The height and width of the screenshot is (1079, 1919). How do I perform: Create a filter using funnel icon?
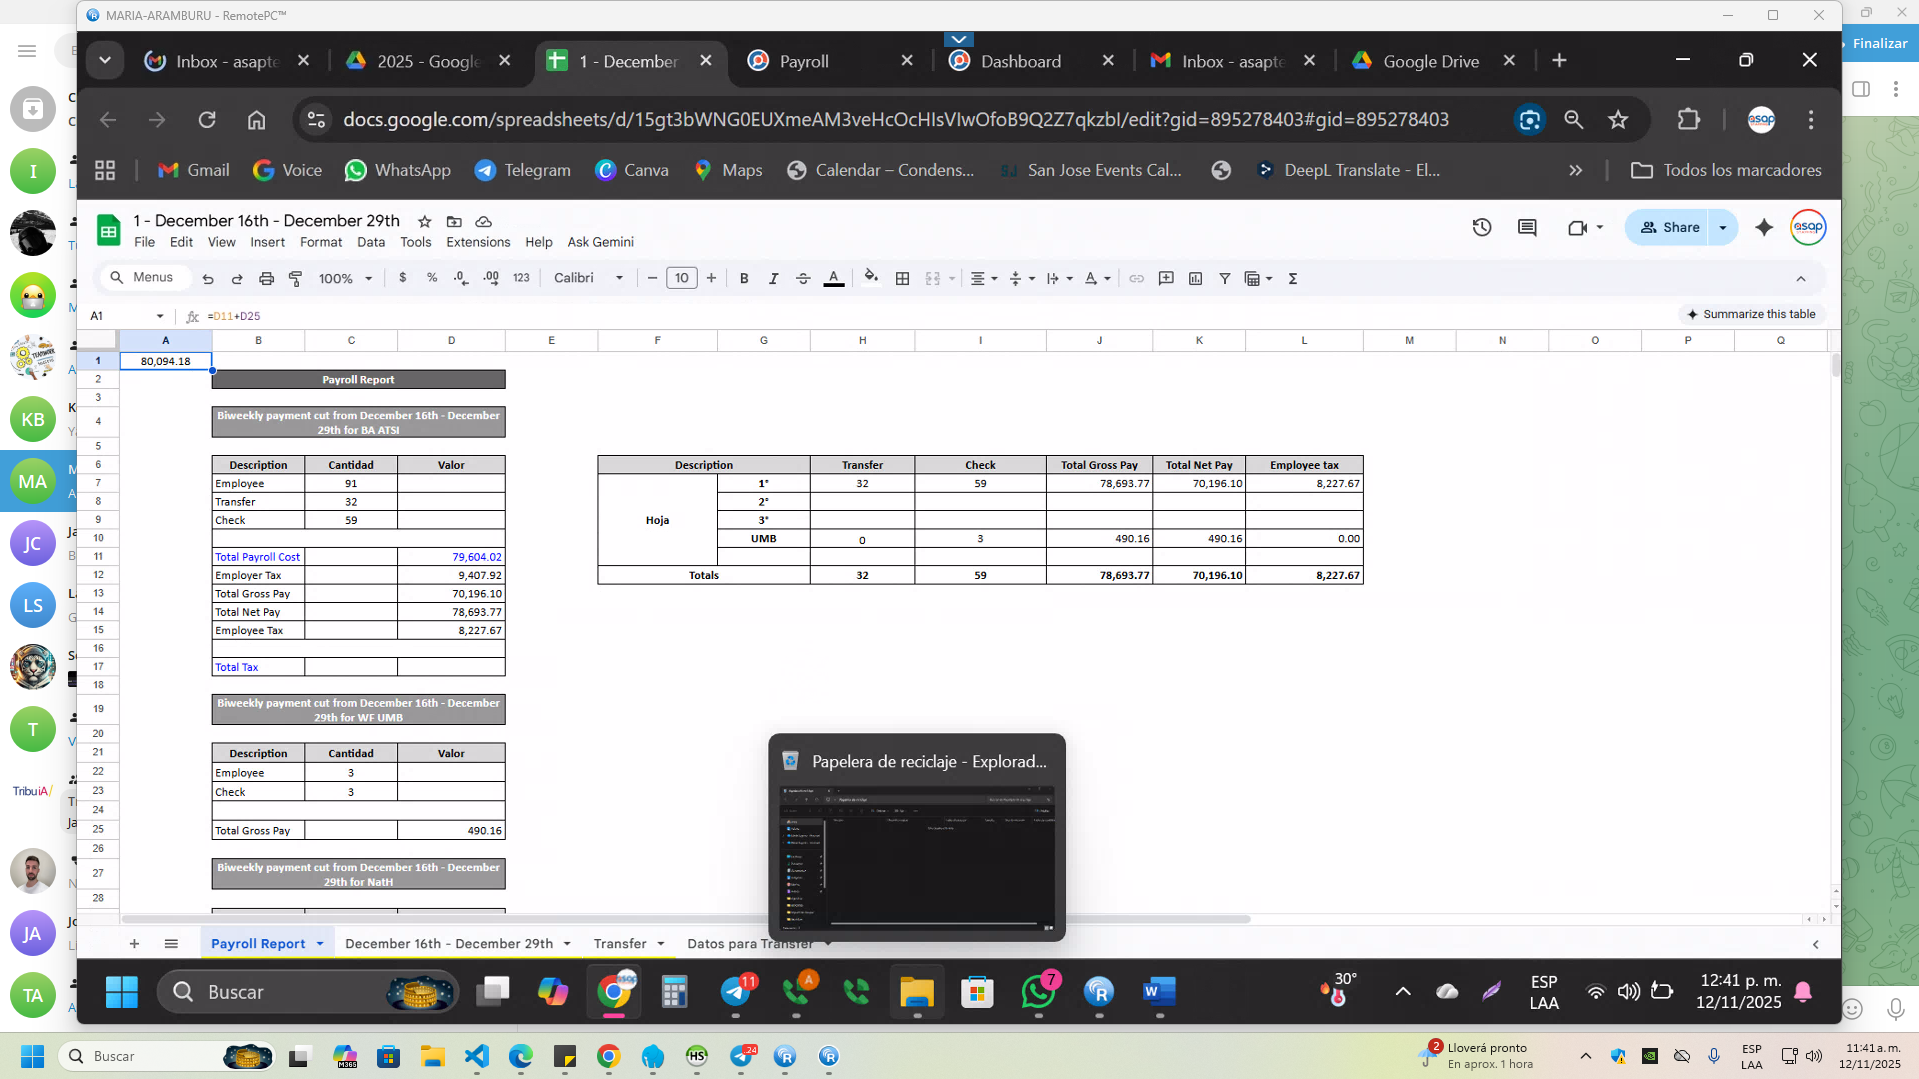(1224, 279)
